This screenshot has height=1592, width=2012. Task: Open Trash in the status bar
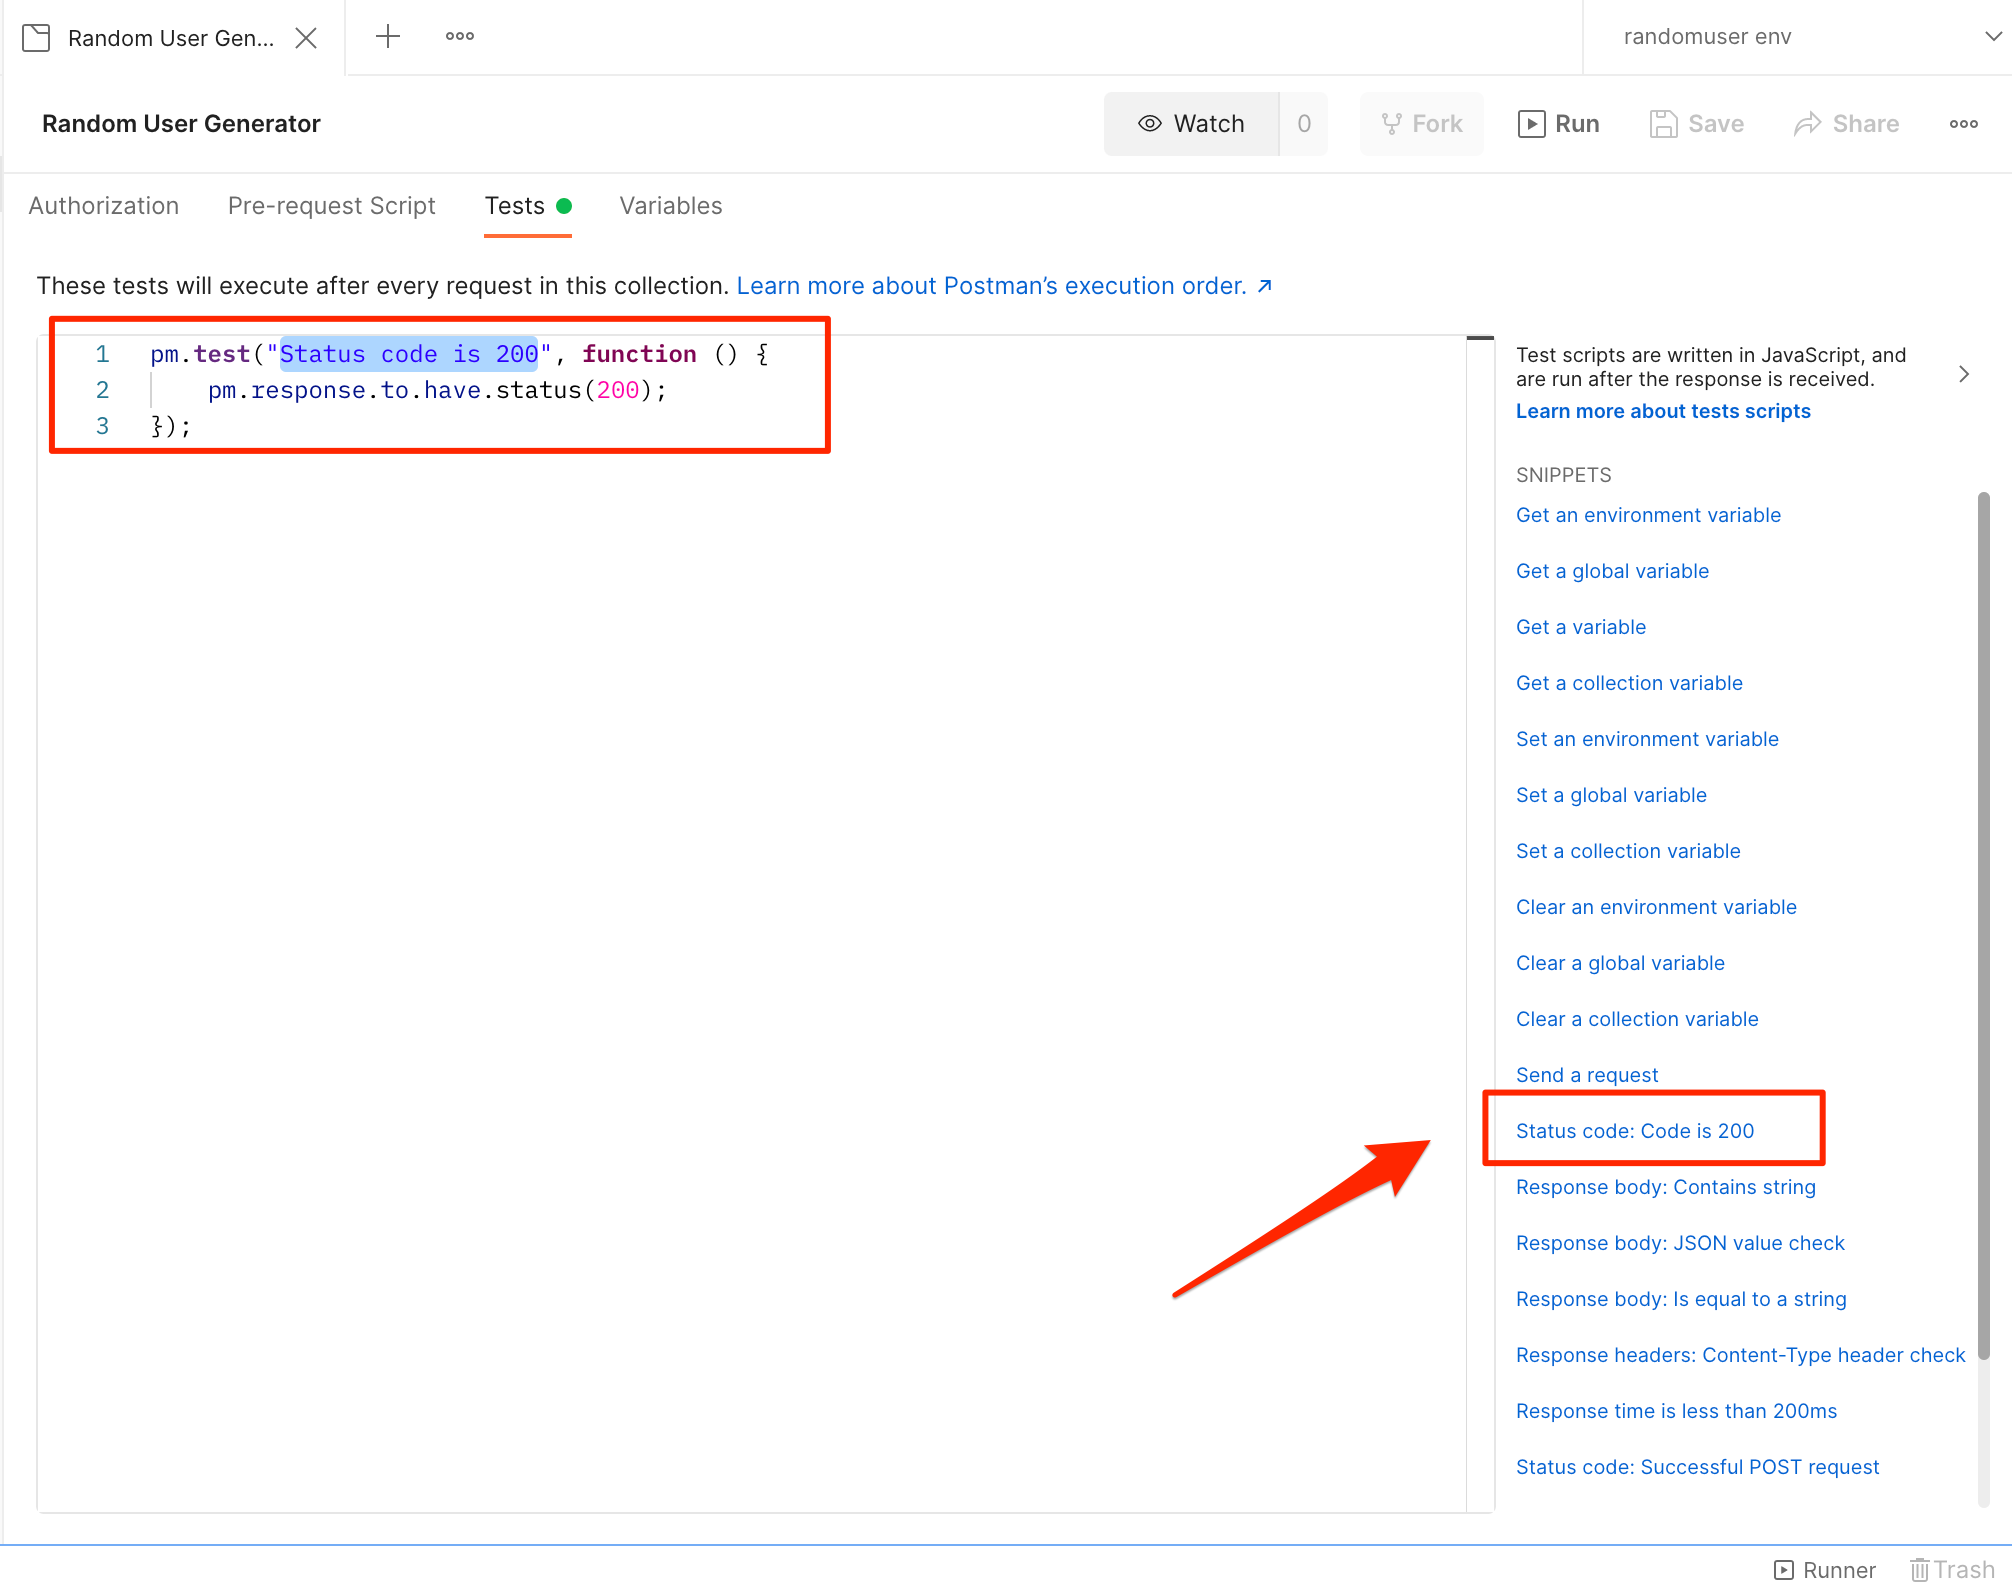[x=1952, y=1570]
